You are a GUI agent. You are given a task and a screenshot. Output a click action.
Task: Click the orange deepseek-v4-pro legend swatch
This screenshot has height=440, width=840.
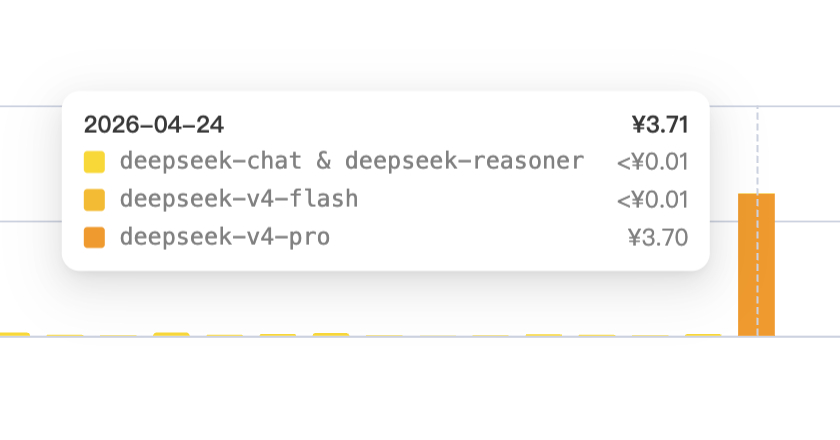tap(94, 238)
